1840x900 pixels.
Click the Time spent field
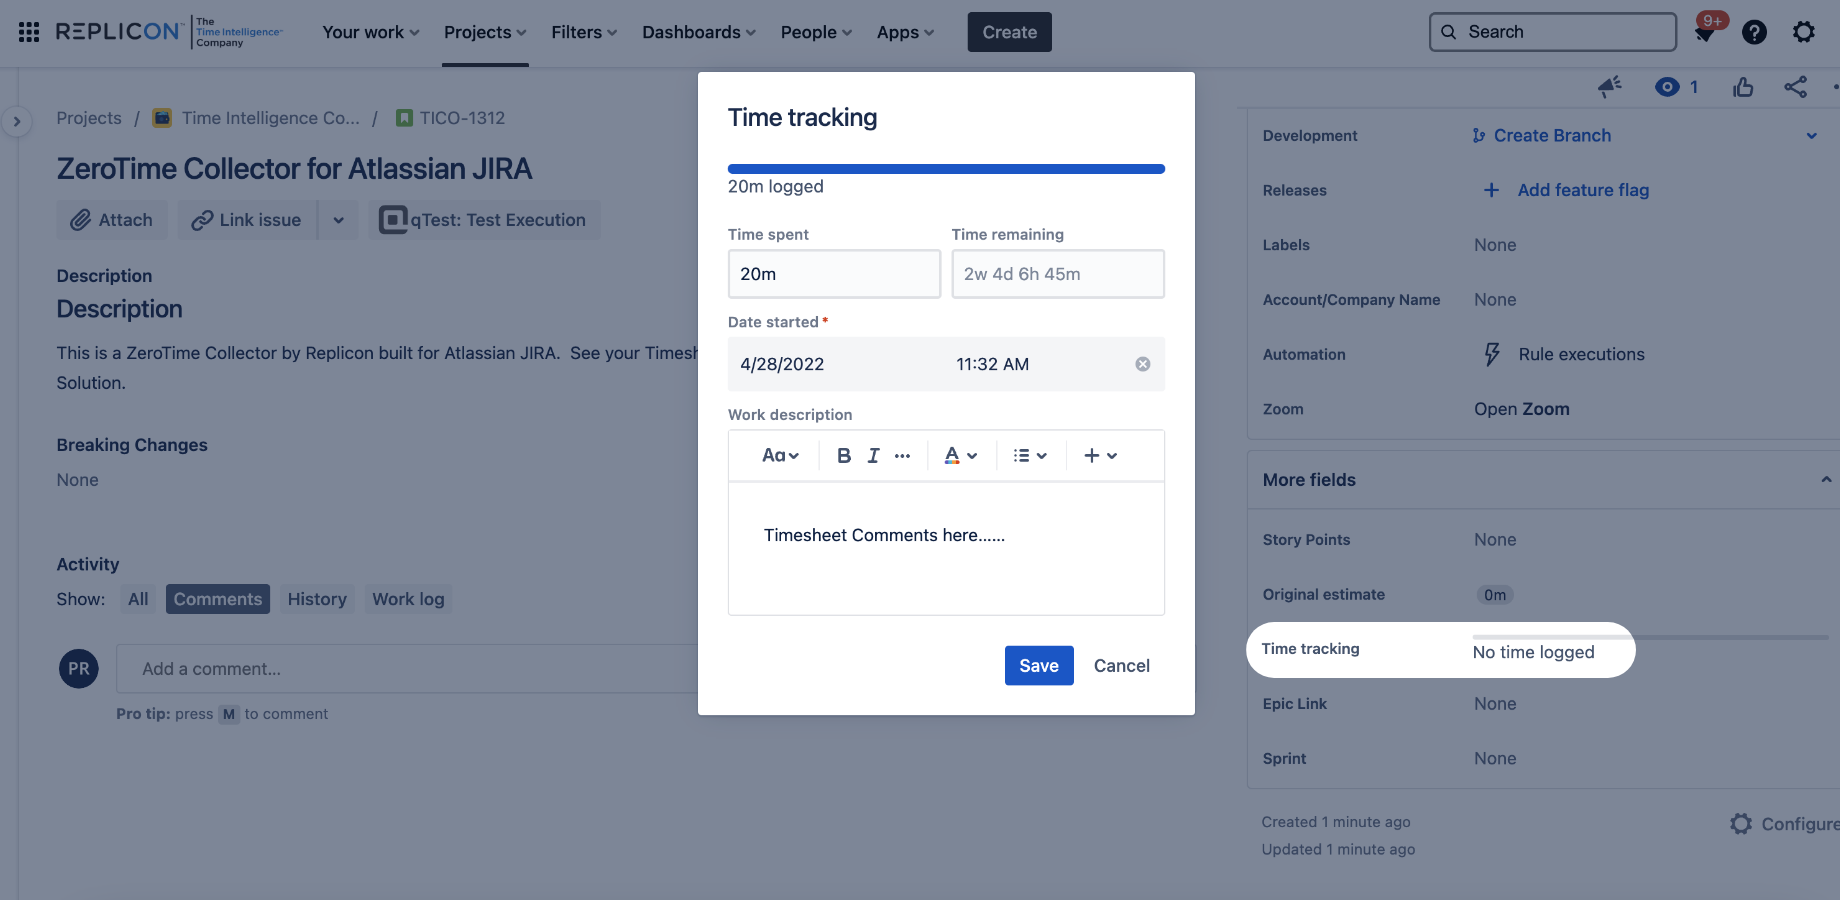coord(834,274)
